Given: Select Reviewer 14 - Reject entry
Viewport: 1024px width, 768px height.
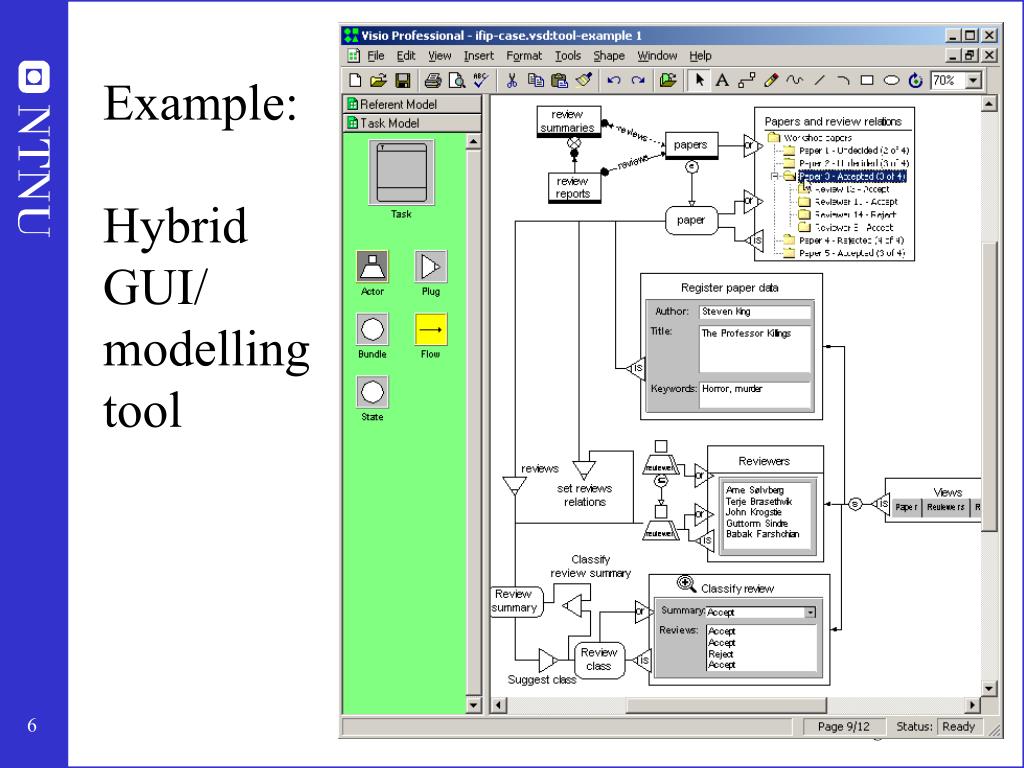Looking at the screenshot, I should pos(855,215).
